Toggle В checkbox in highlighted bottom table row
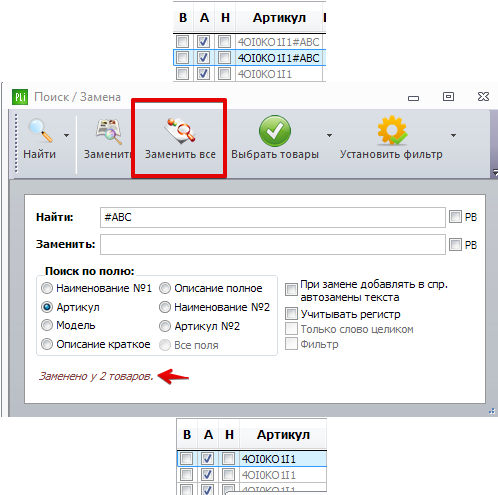The width and height of the screenshot is (498, 495). click(186, 459)
